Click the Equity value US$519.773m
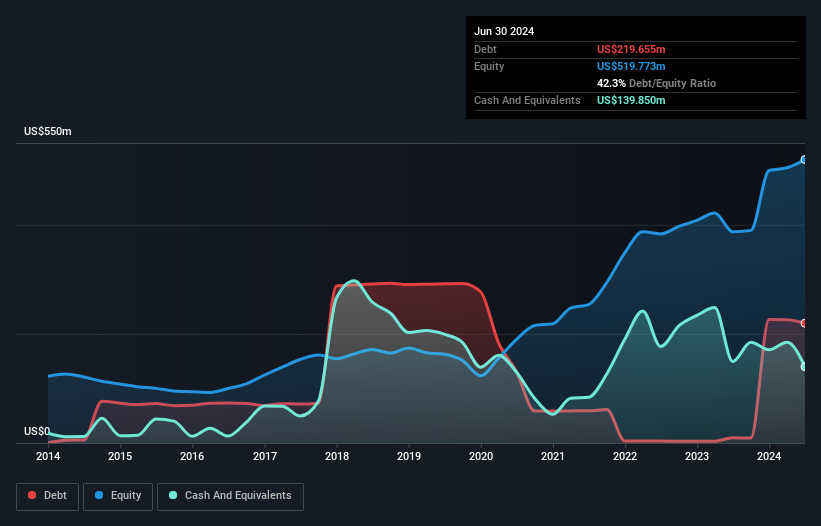 (631, 66)
